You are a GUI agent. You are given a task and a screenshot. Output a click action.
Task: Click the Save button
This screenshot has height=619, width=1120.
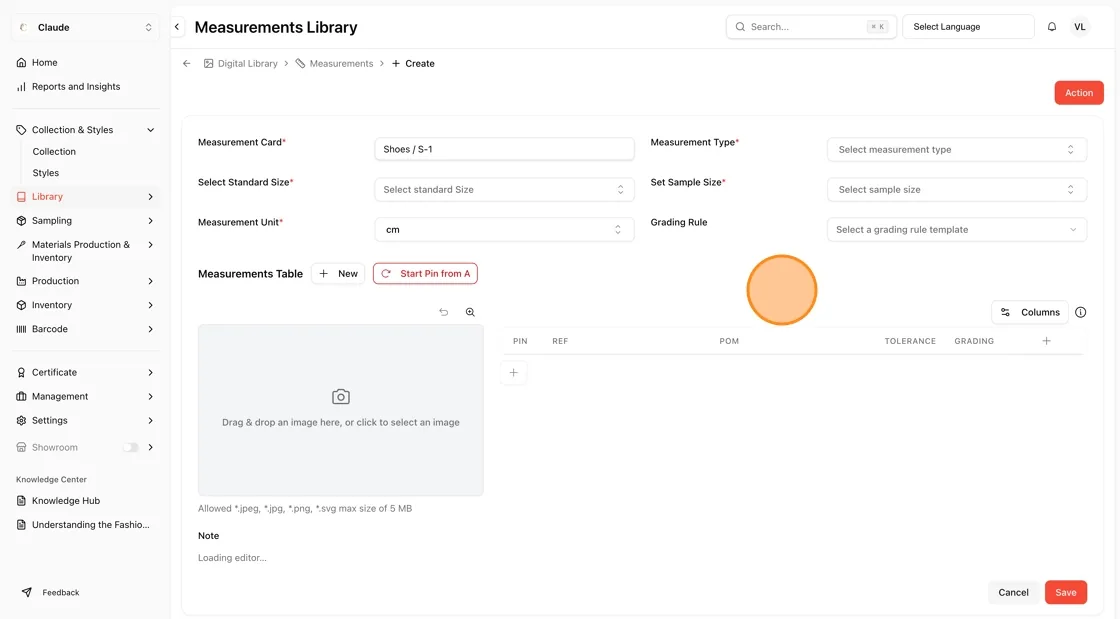coord(1066,593)
